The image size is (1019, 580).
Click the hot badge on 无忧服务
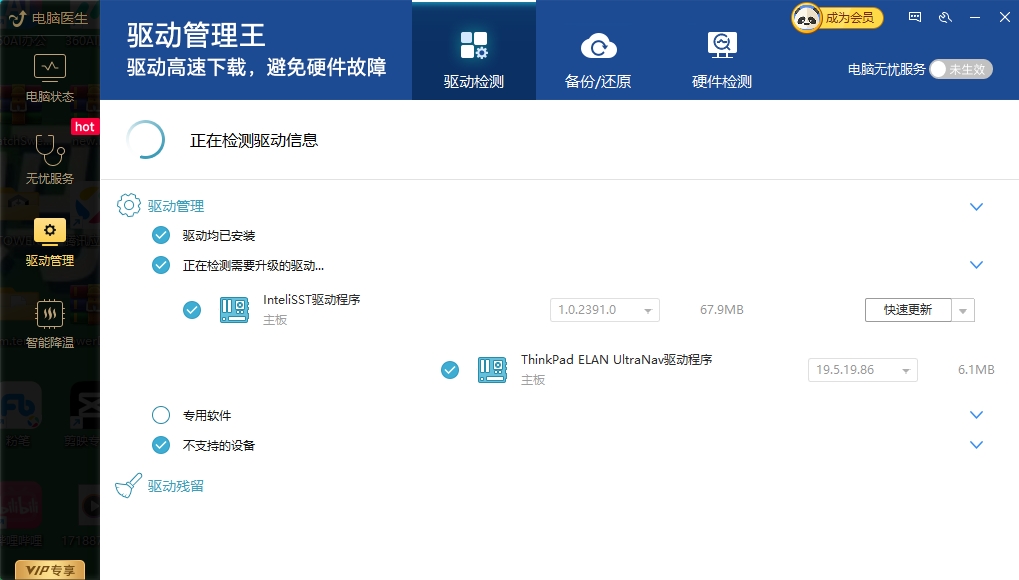click(x=84, y=127)
